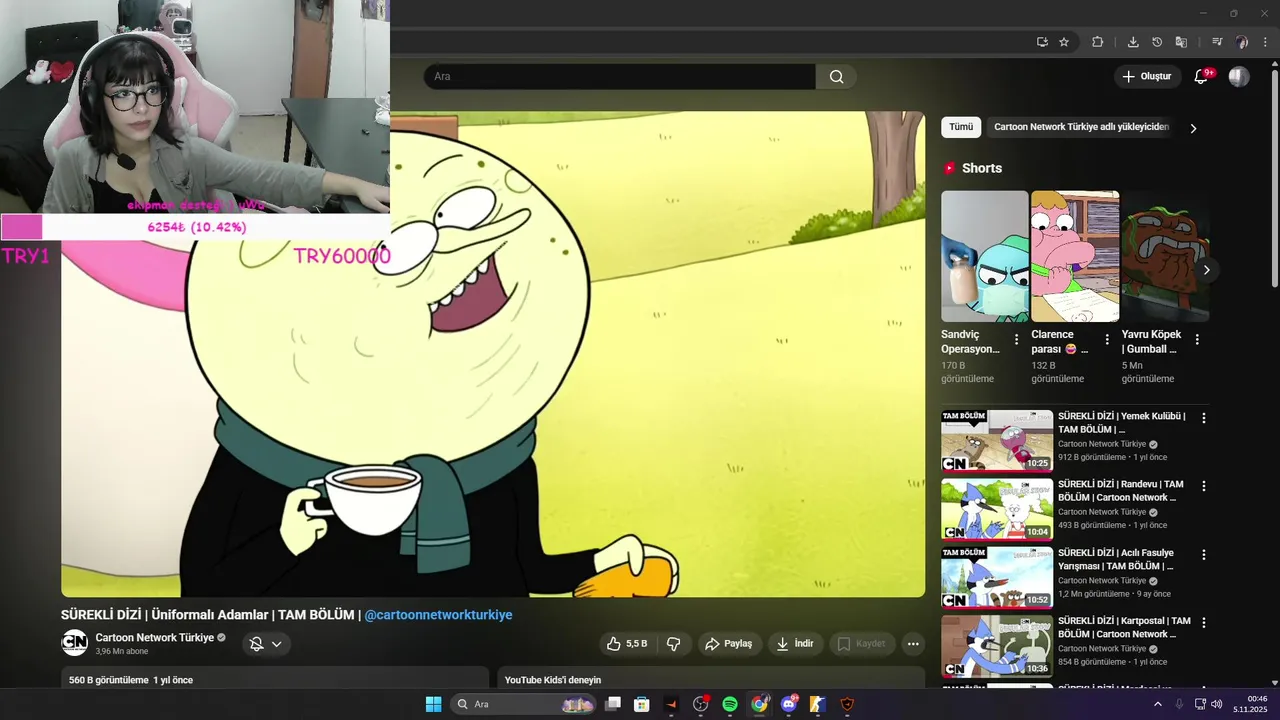
Task: Click the Chrome icon in taskbar
Action: pyautogui.click(x=760, y=704)
